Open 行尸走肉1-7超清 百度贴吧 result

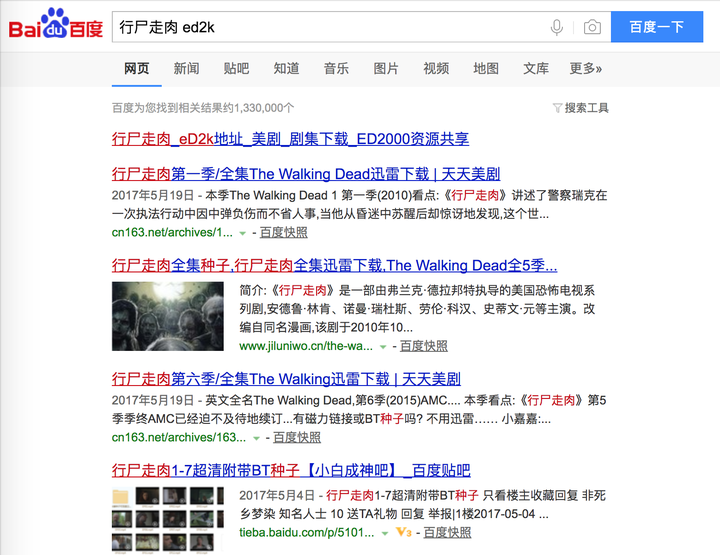291,470
